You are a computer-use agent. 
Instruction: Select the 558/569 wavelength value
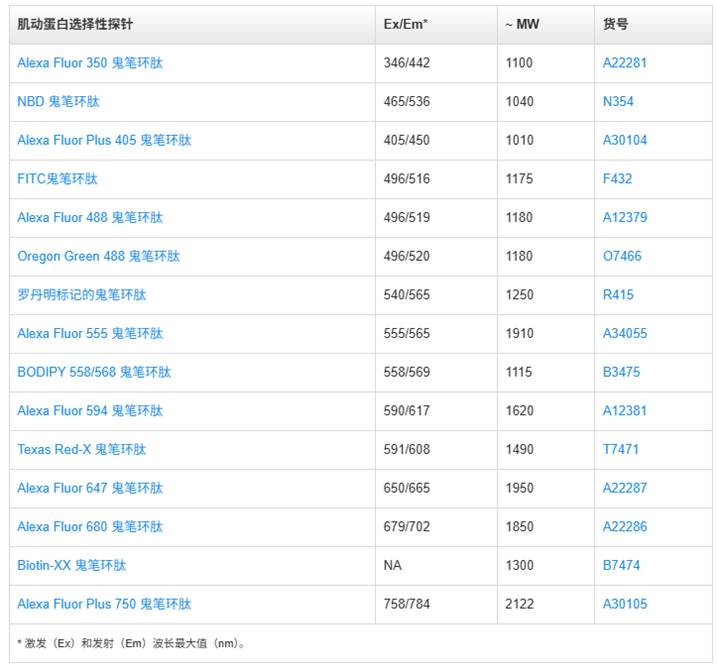tap(407, 372)
